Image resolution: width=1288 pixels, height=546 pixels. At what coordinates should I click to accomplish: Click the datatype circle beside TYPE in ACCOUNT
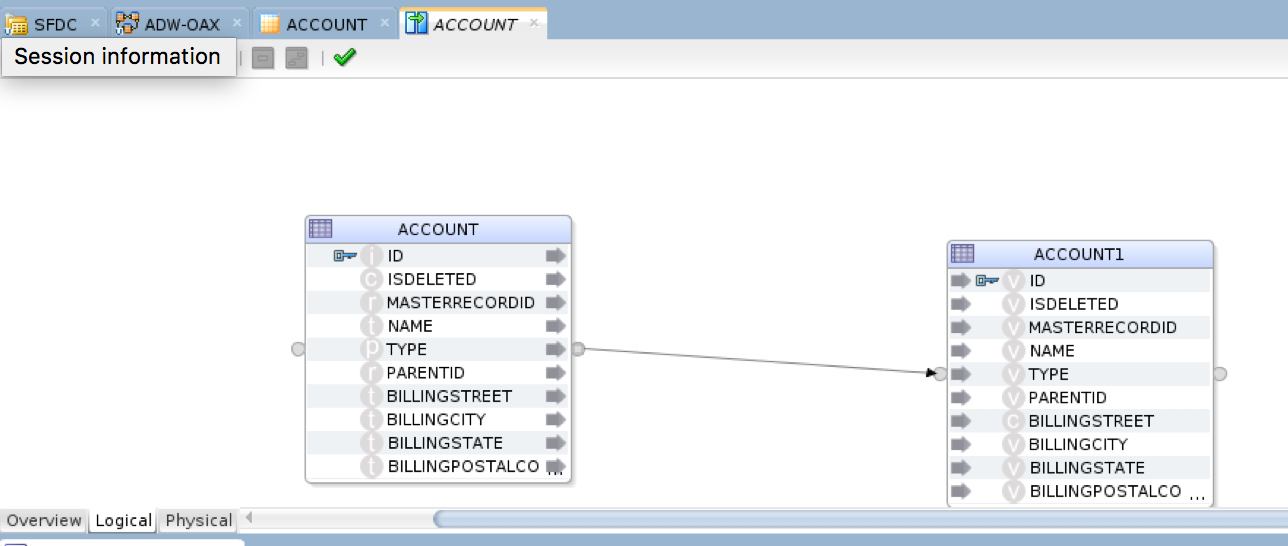pyautogui.click(x=371, y=350)
